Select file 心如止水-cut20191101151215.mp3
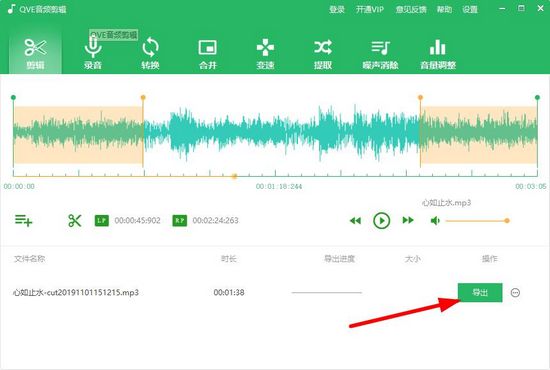 pos(76,292)
